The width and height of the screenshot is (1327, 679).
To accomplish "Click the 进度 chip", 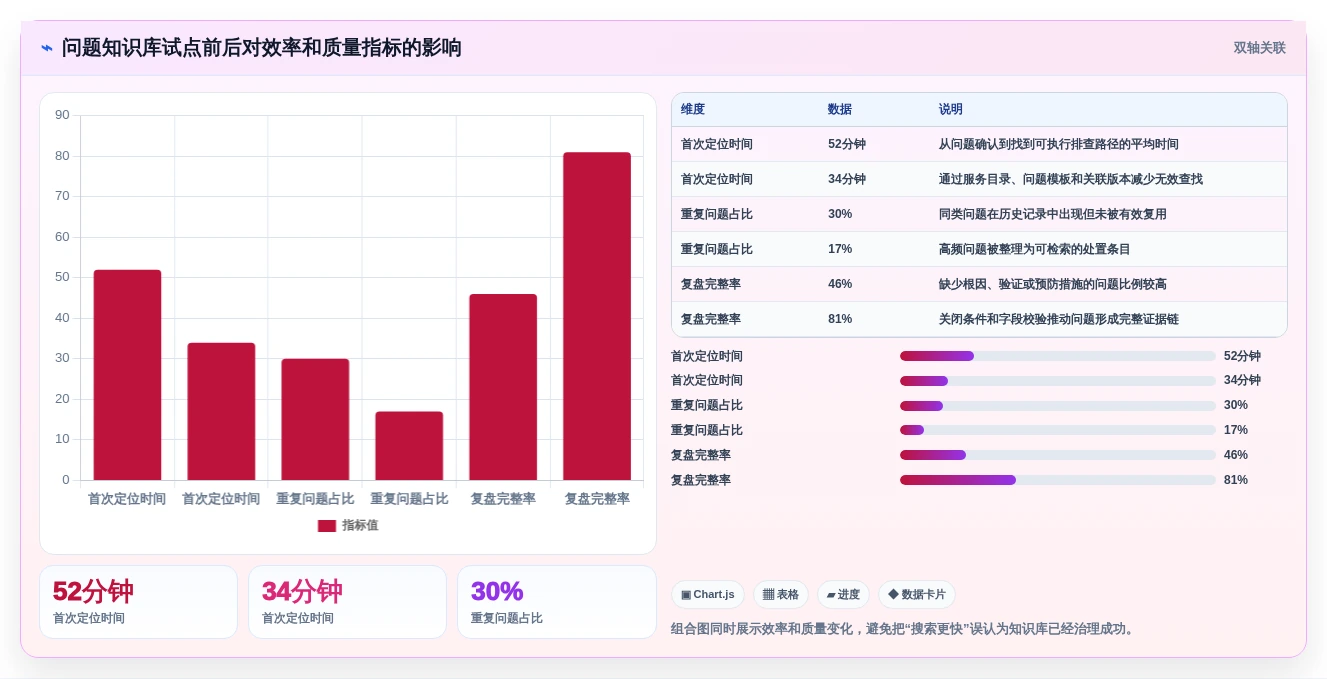I will (843, 595).
